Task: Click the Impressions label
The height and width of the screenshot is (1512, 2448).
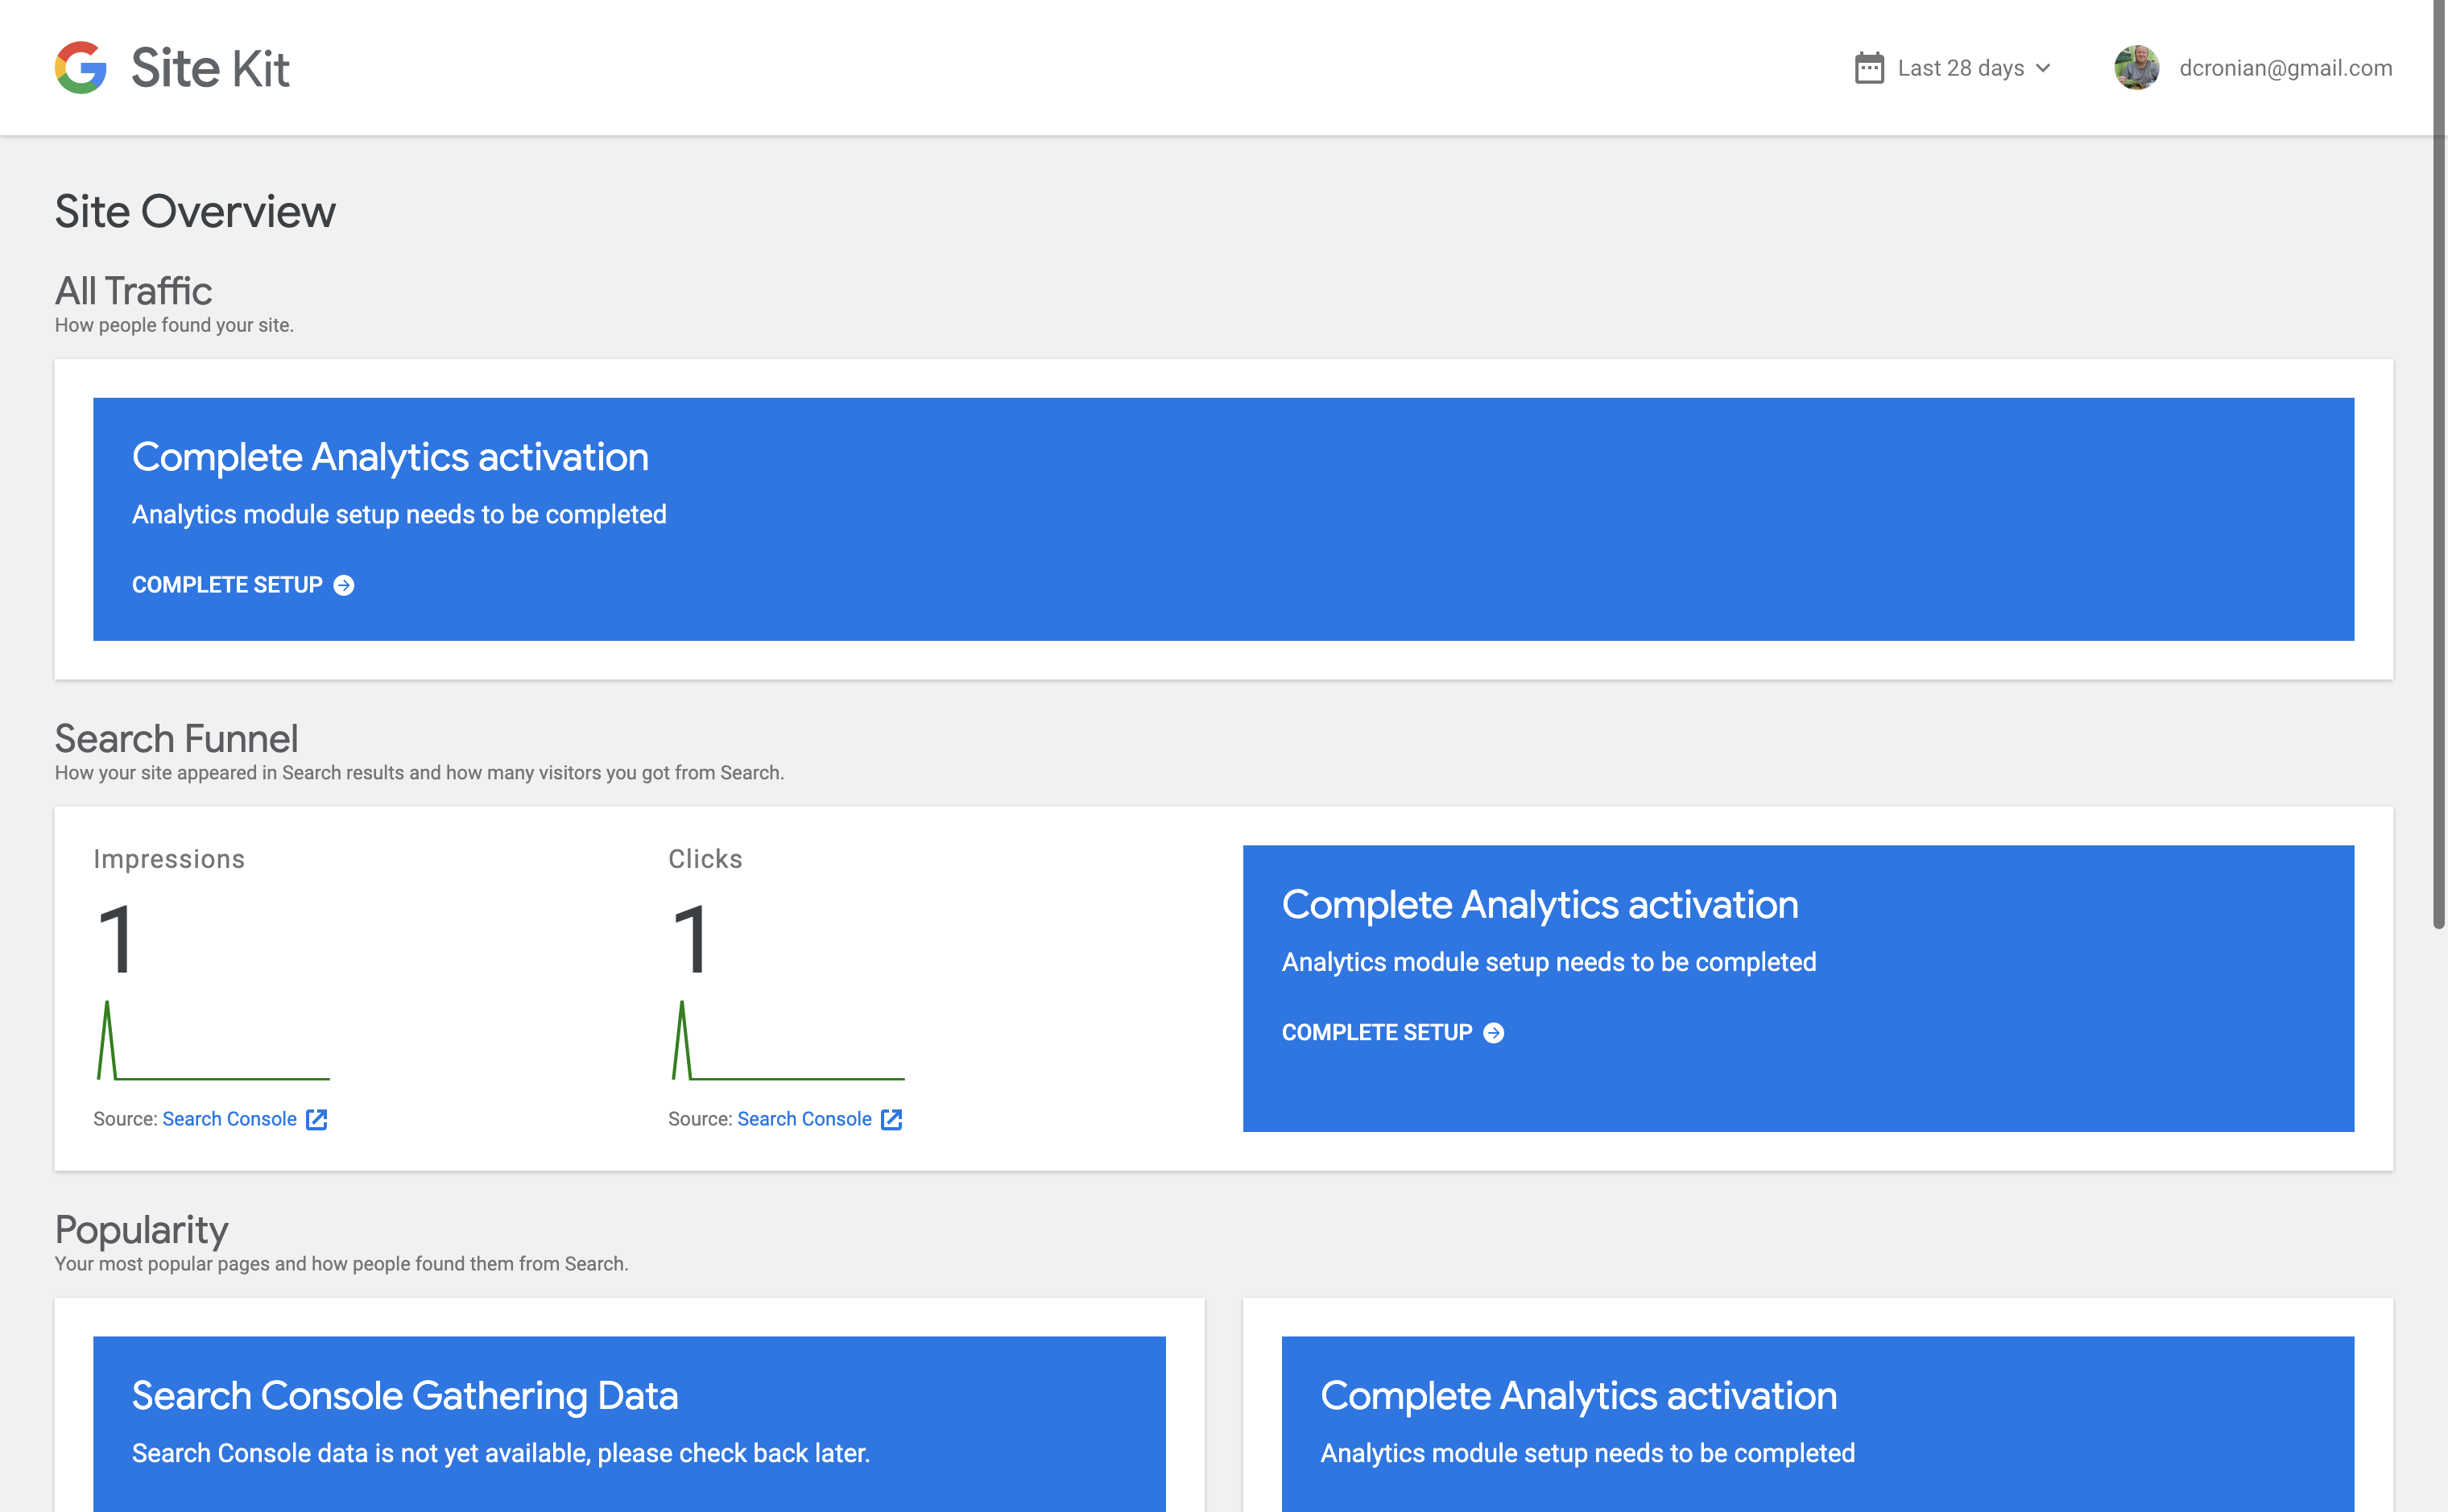Action: [169, 859]
